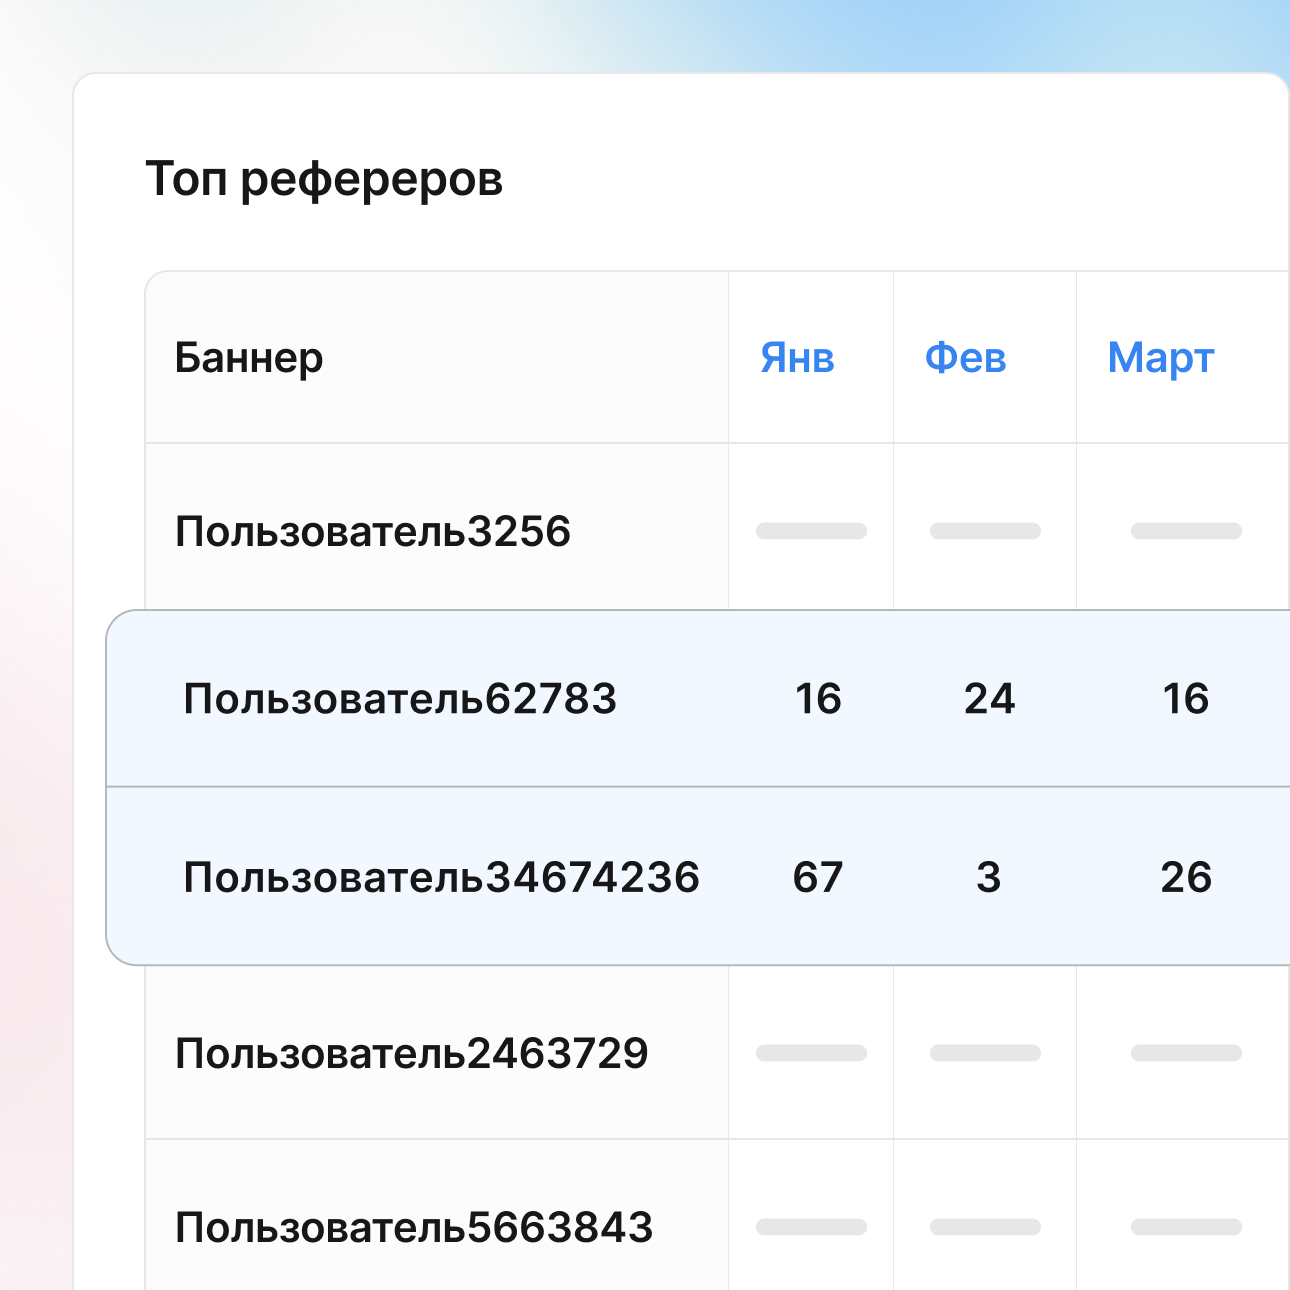Click the Фев column header
This screenshot has width=1290, height=1290.
tap(965, 358)
